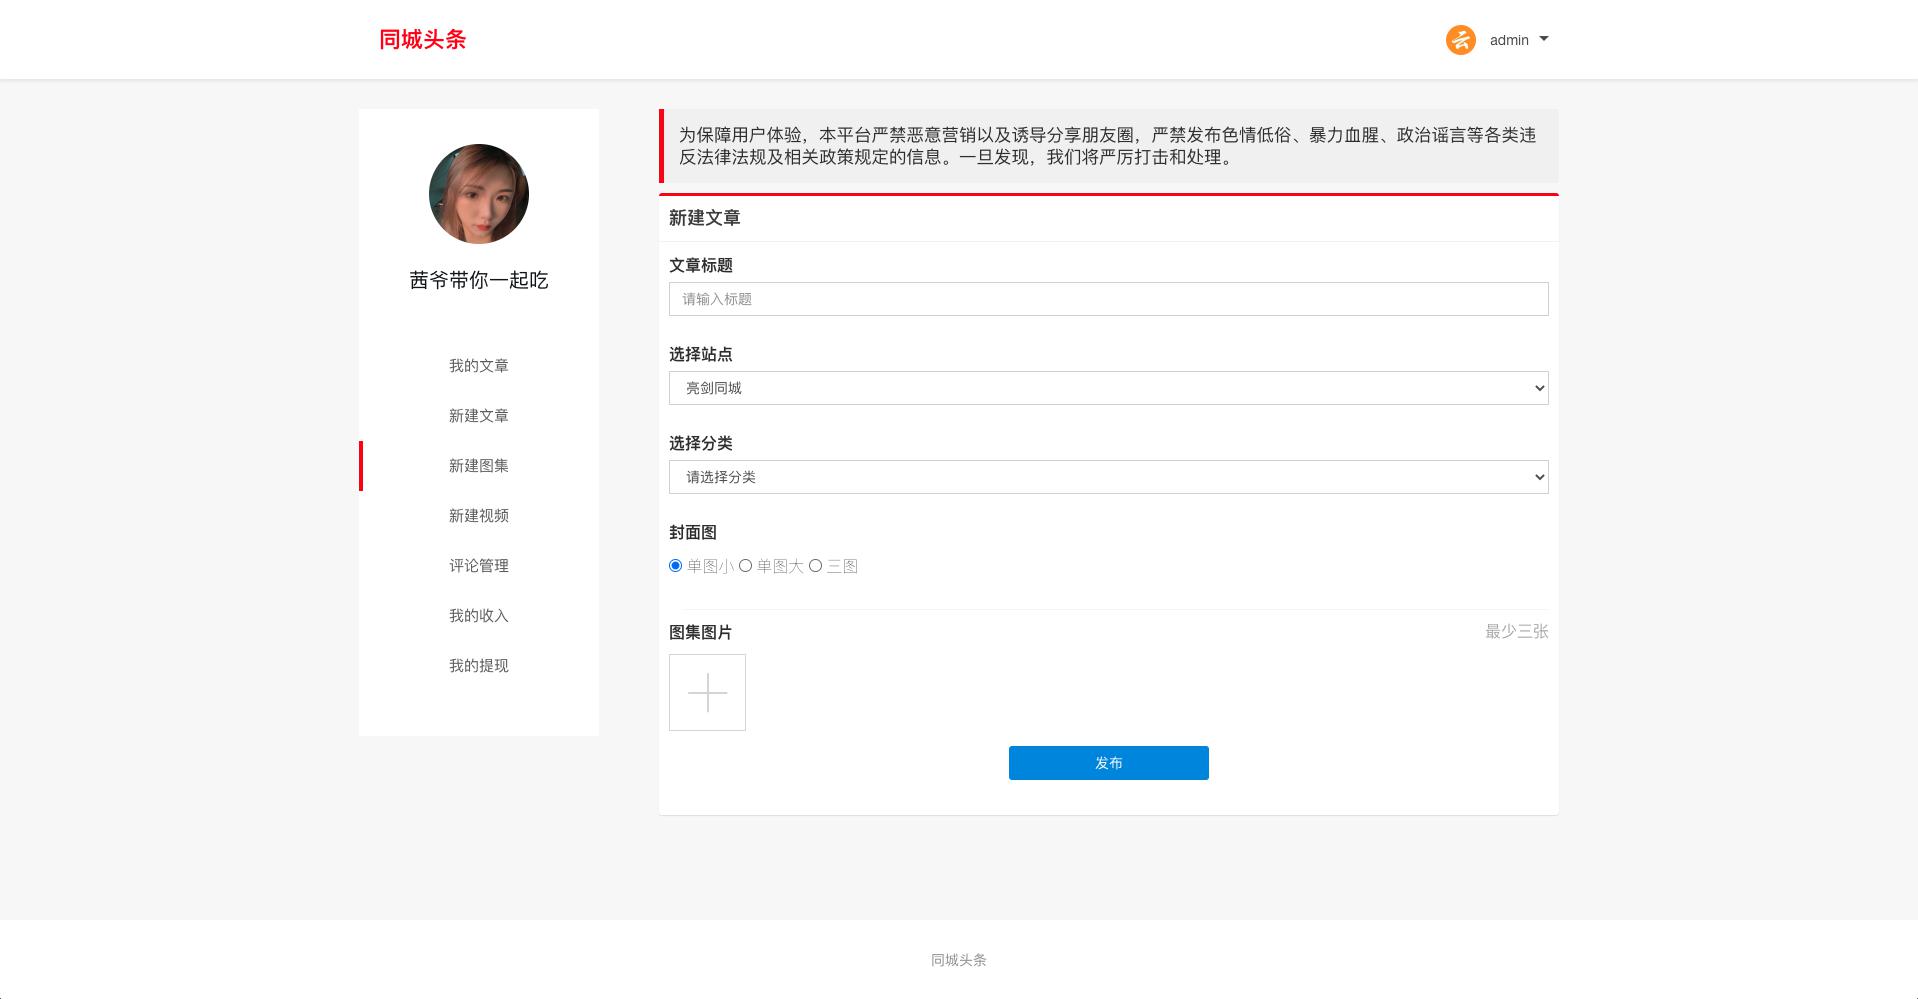This screenshot has width=1918, height=999.
Task: Select the 单图大 cover option
Action: 746,566
